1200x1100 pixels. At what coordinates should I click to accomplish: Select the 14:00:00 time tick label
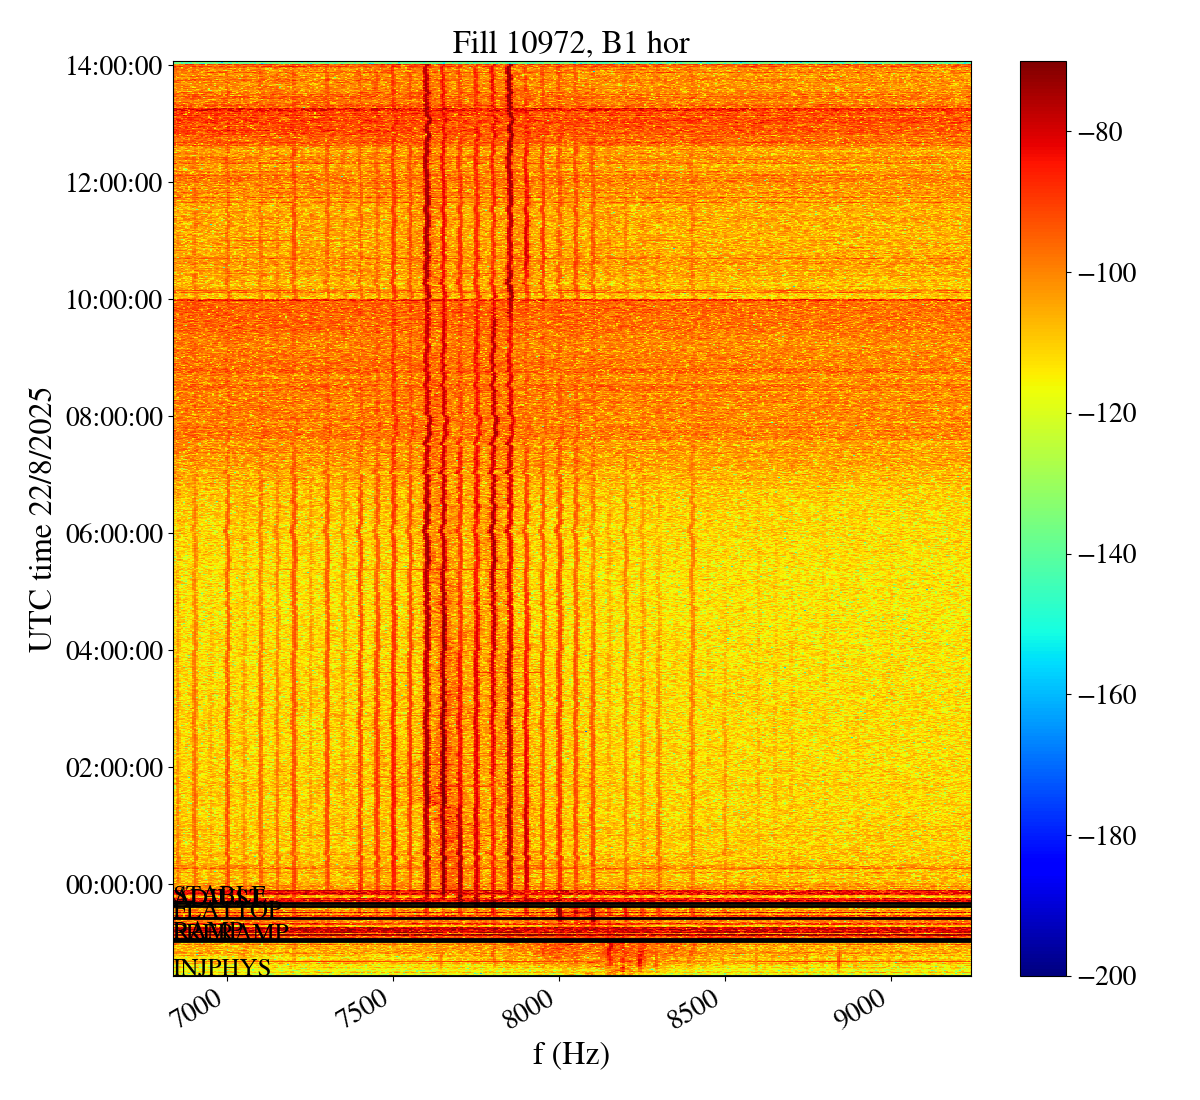click(114, 66)
